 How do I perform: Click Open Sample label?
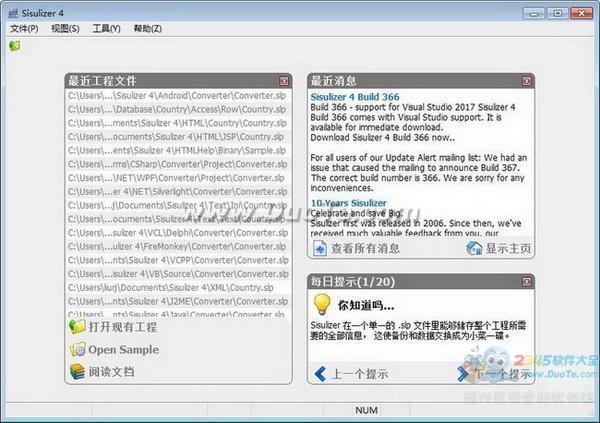124,350
